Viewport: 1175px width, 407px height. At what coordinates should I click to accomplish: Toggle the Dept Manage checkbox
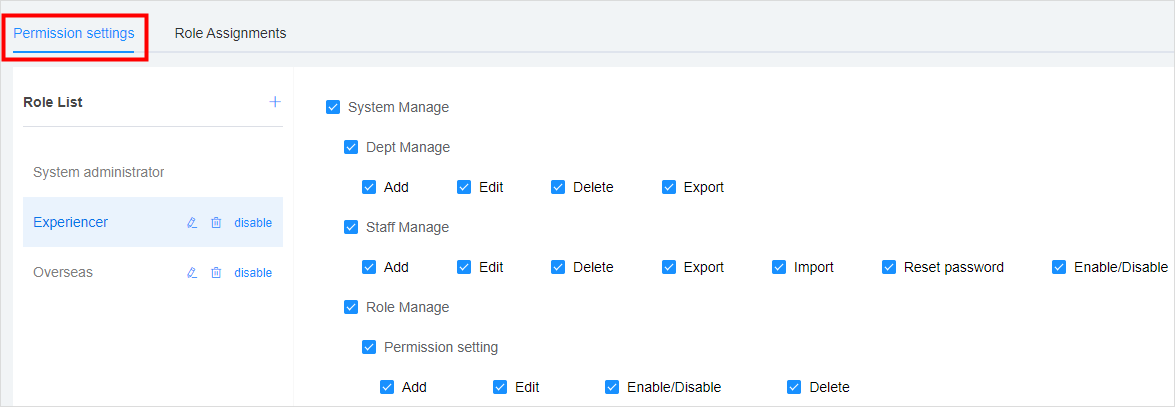coord(351,147)
